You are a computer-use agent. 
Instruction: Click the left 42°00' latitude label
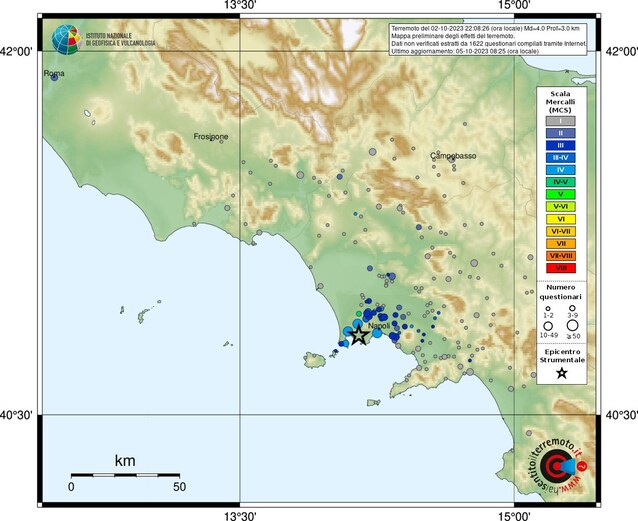17,52
